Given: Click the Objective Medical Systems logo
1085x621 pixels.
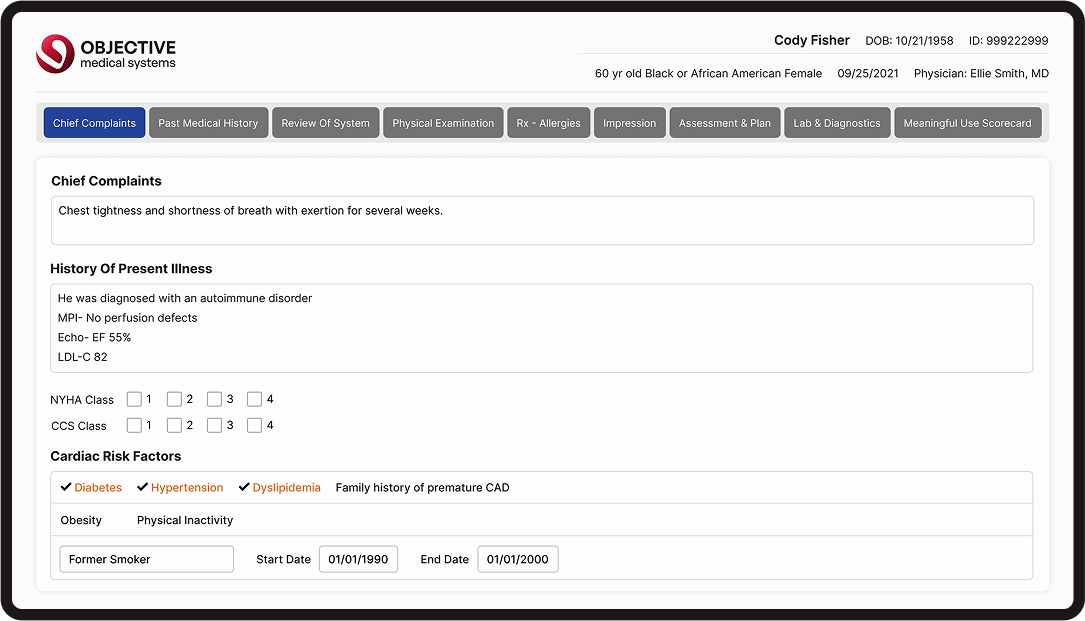Looking at the screenshot, I should click(x=106, y=54).
